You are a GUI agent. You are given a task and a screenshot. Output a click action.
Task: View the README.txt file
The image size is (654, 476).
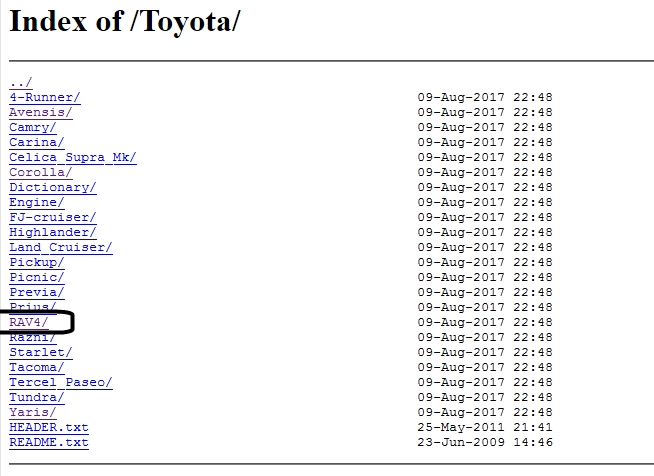[48, 442]
